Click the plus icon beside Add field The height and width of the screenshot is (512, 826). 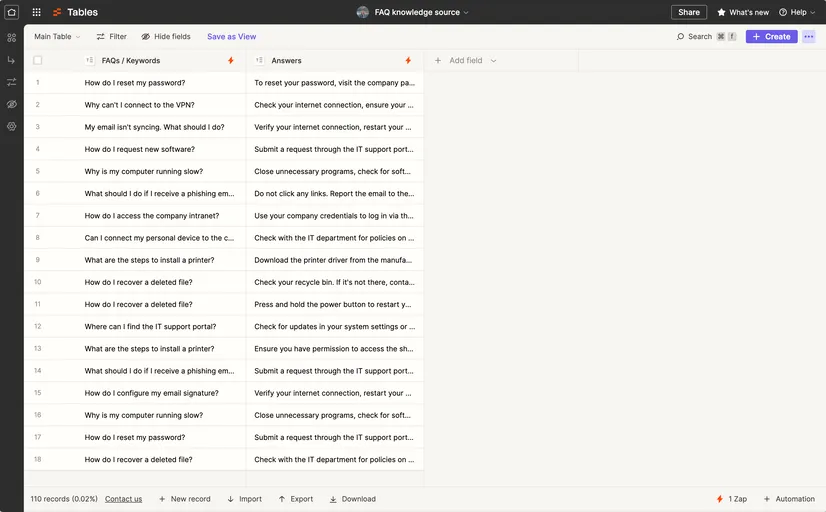pyautogui.click(x=438, y=61)
